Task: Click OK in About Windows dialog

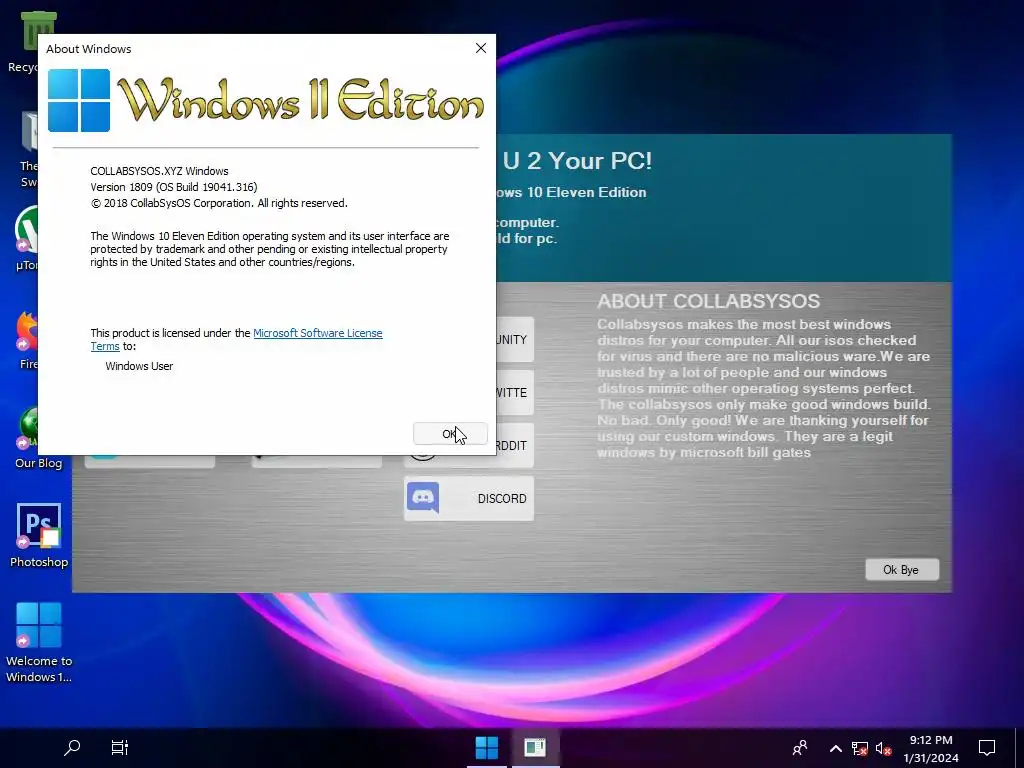Action: (450, 434)
